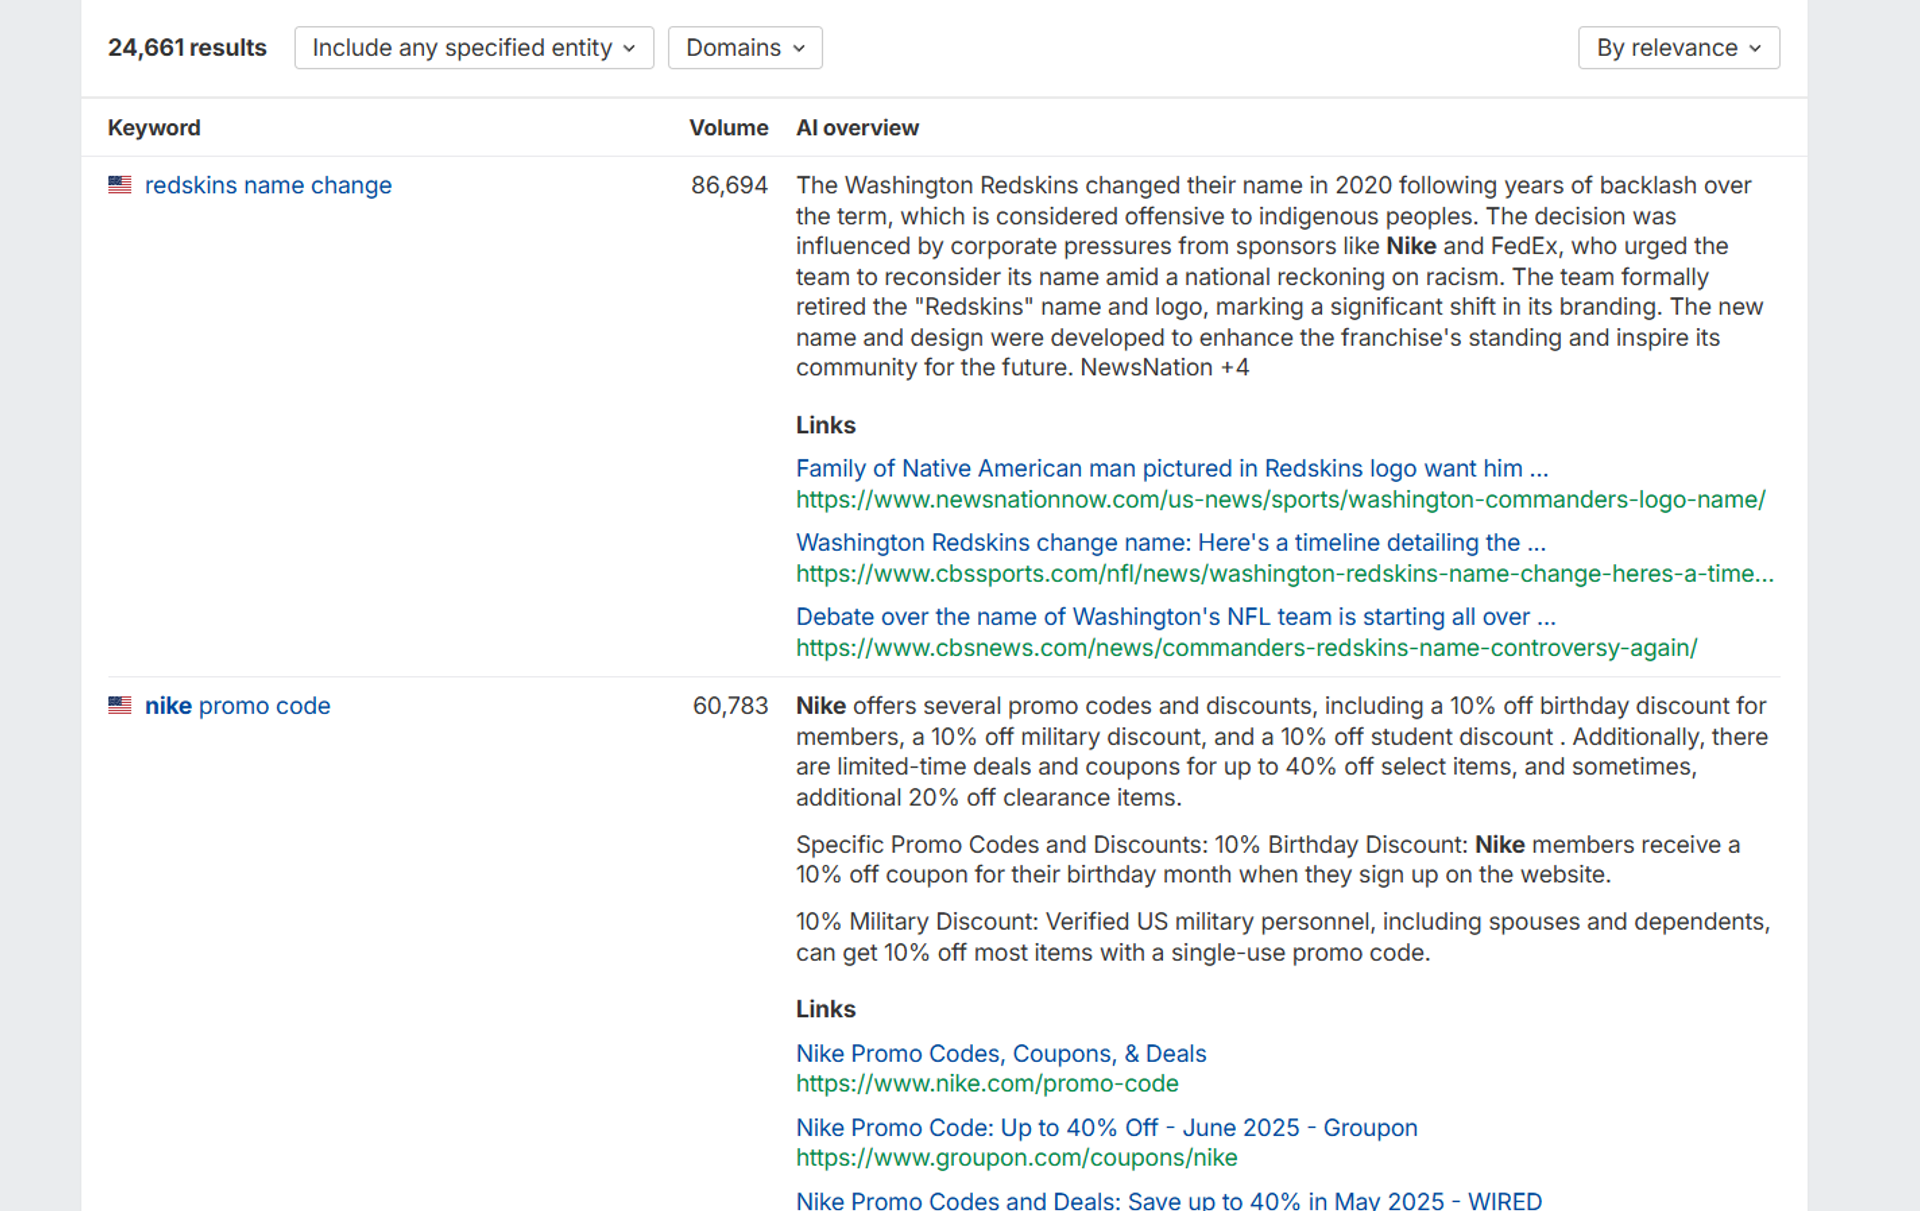Click the 'Specific Promo Codes and Discounts' paragraph
1920x1211 pixels.
click(x=1268, y=859)
